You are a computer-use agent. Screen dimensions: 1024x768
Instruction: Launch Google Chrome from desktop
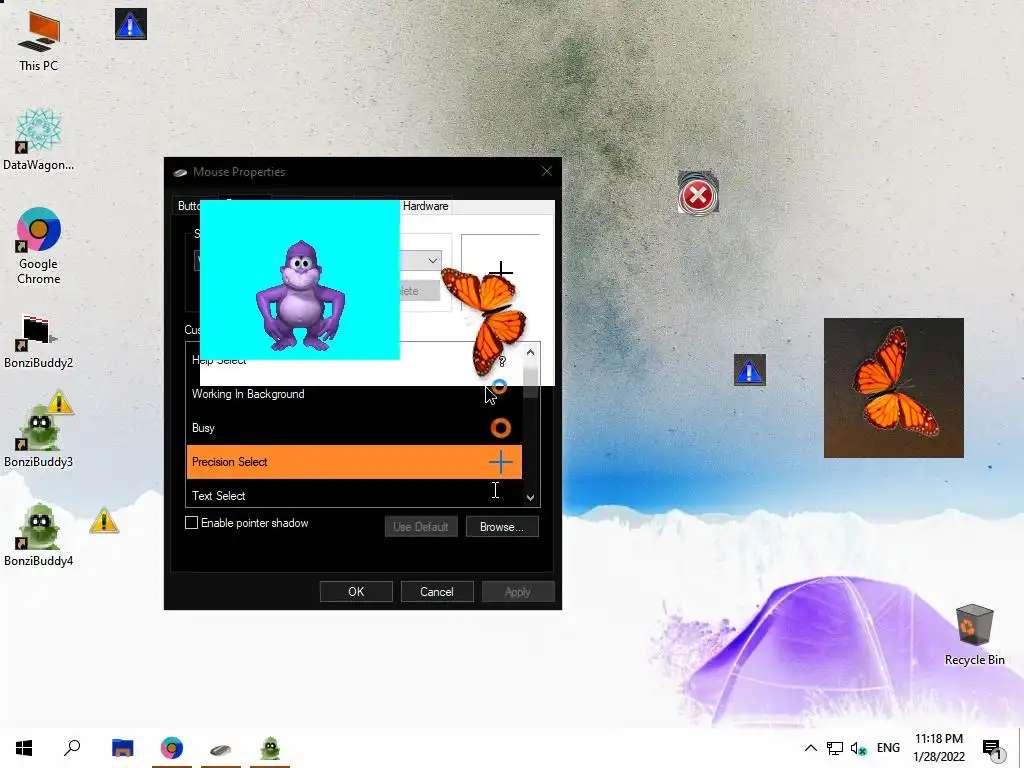39,246
